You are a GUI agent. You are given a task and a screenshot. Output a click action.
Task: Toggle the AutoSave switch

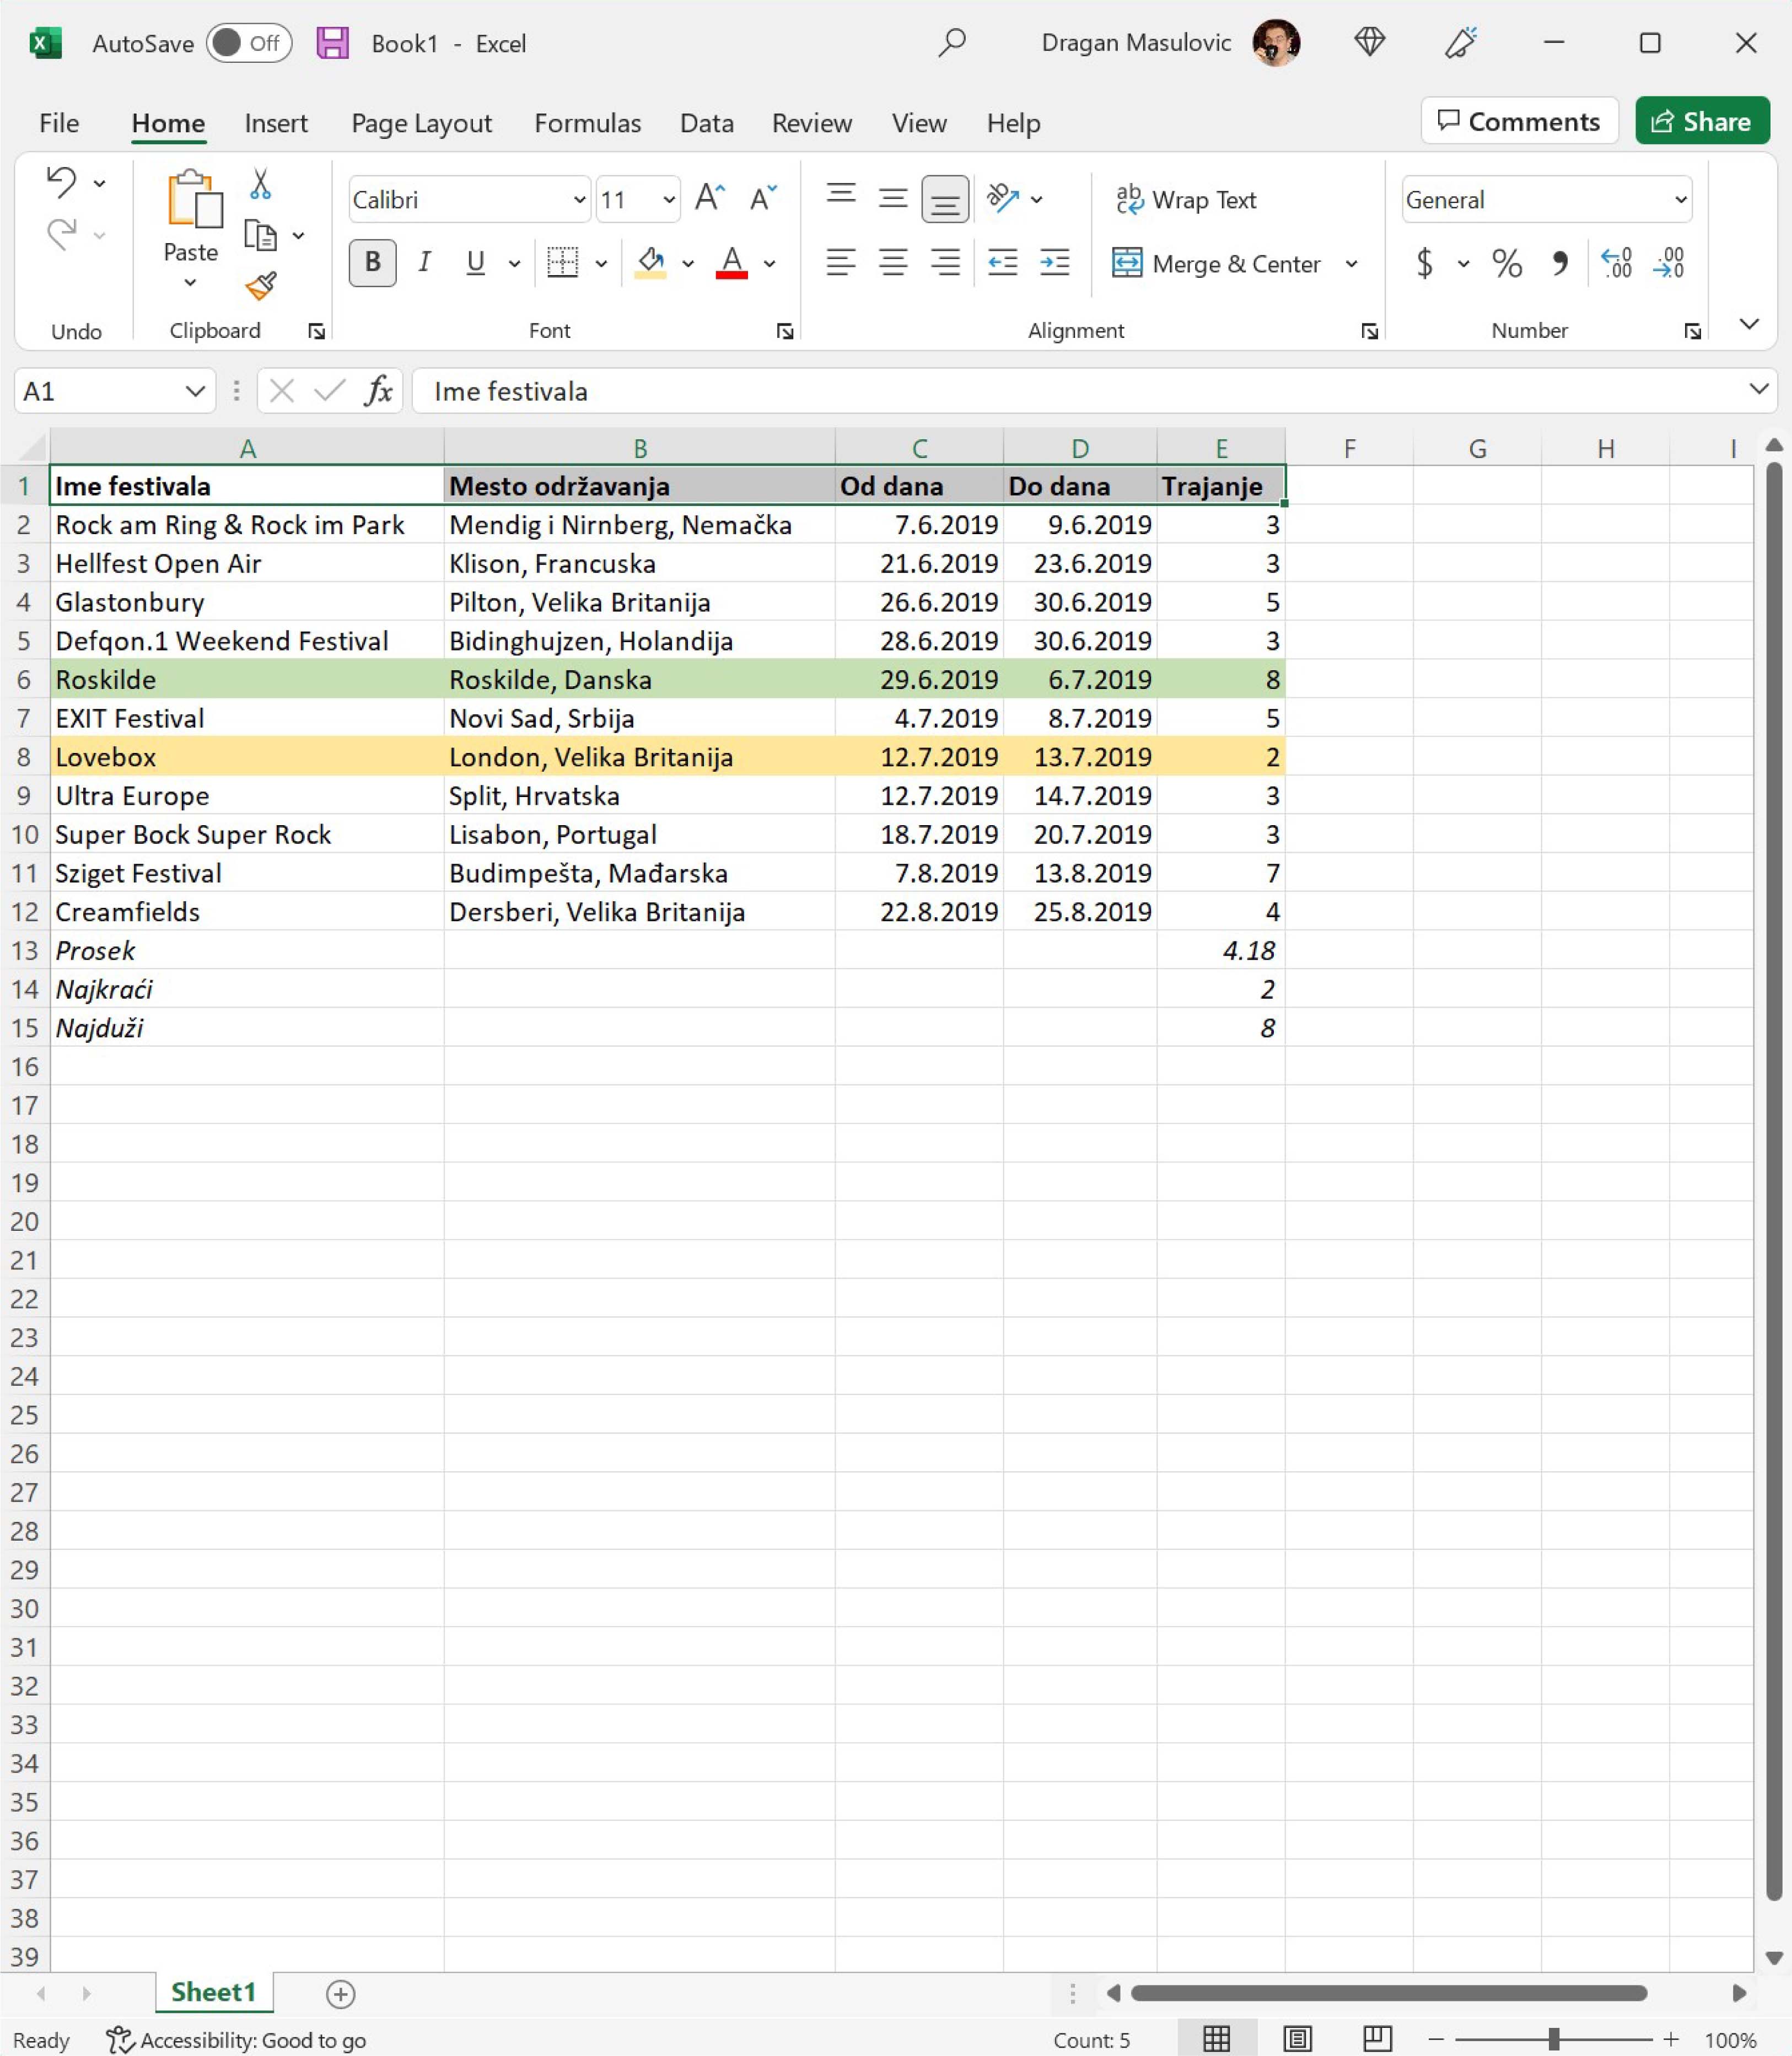tap(248, 43)
